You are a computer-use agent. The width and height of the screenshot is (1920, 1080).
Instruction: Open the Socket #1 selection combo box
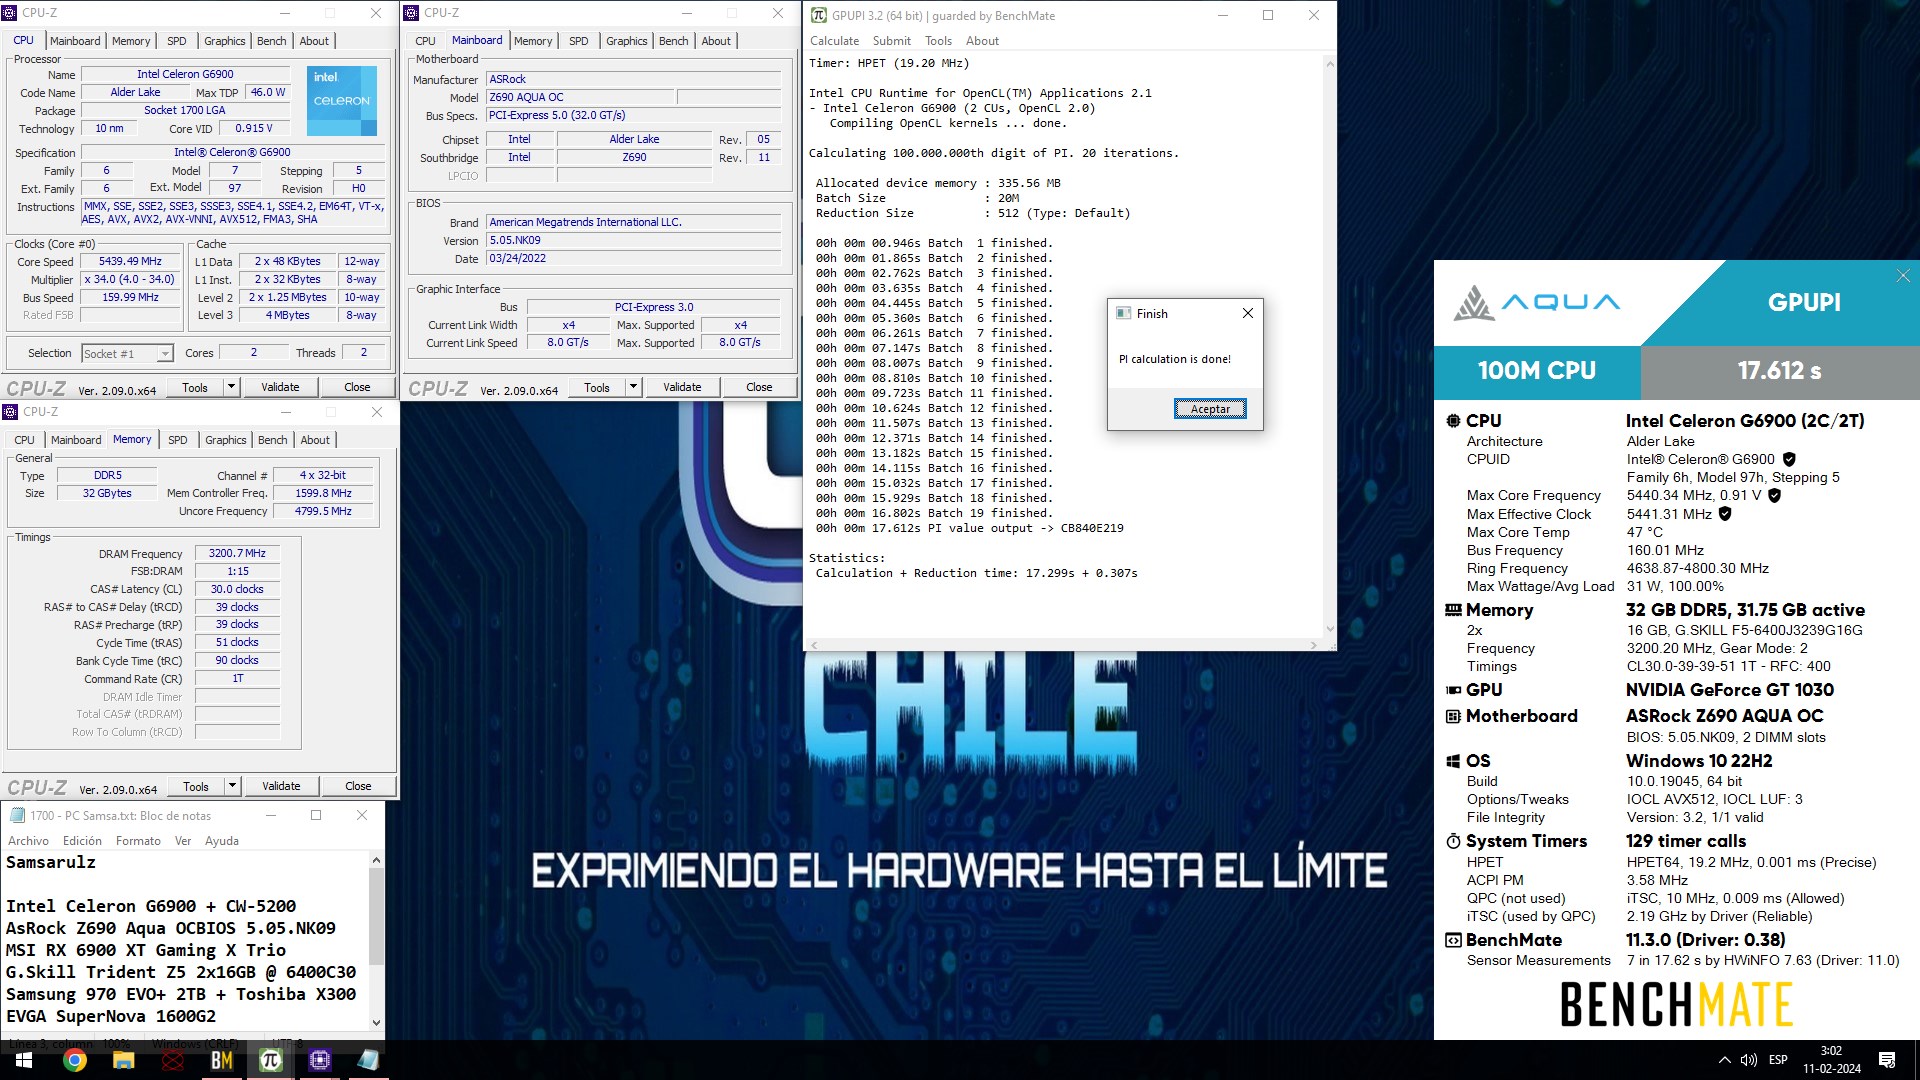pyautogui.click(x=127, y=353)
